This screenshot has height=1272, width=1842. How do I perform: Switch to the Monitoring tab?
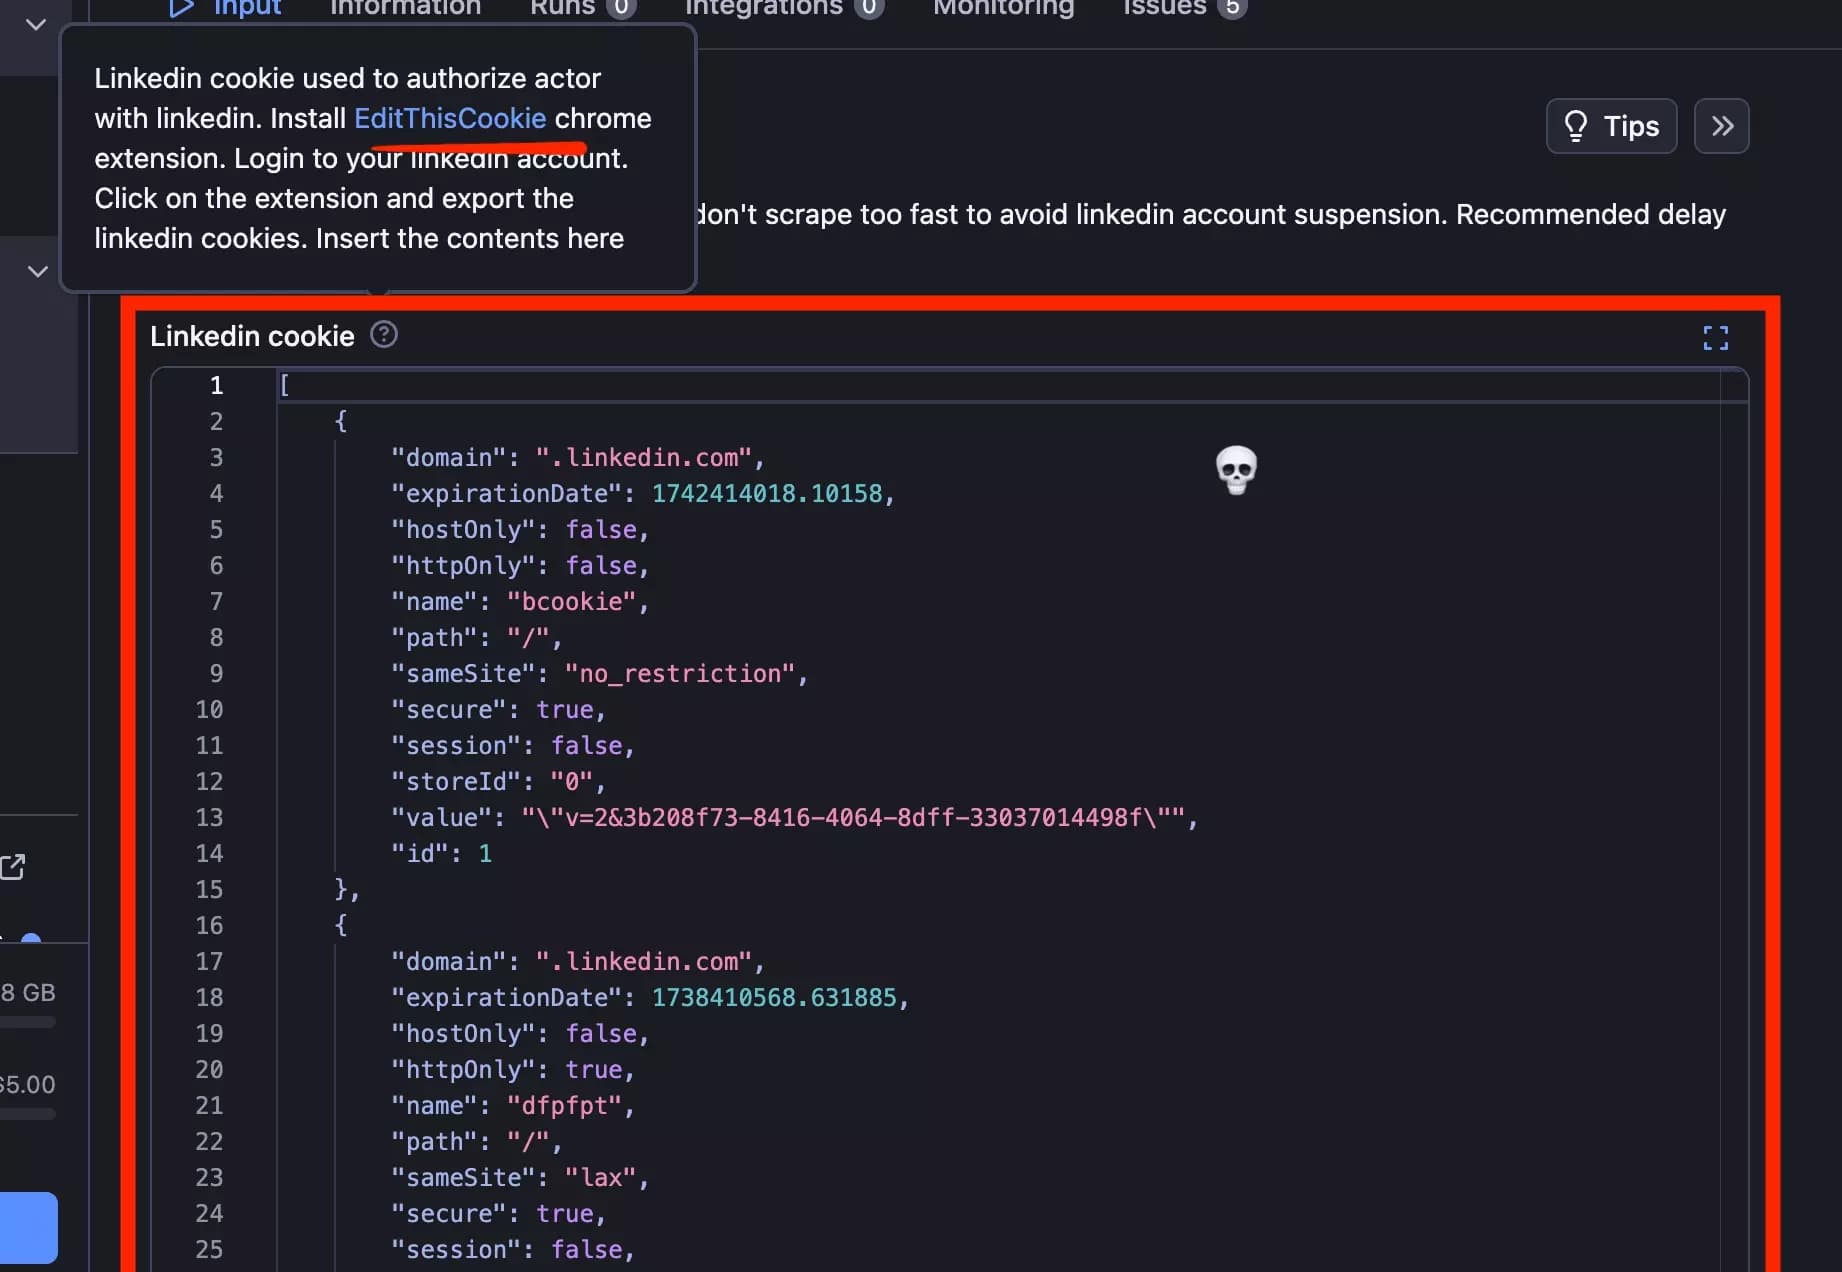1003,8
